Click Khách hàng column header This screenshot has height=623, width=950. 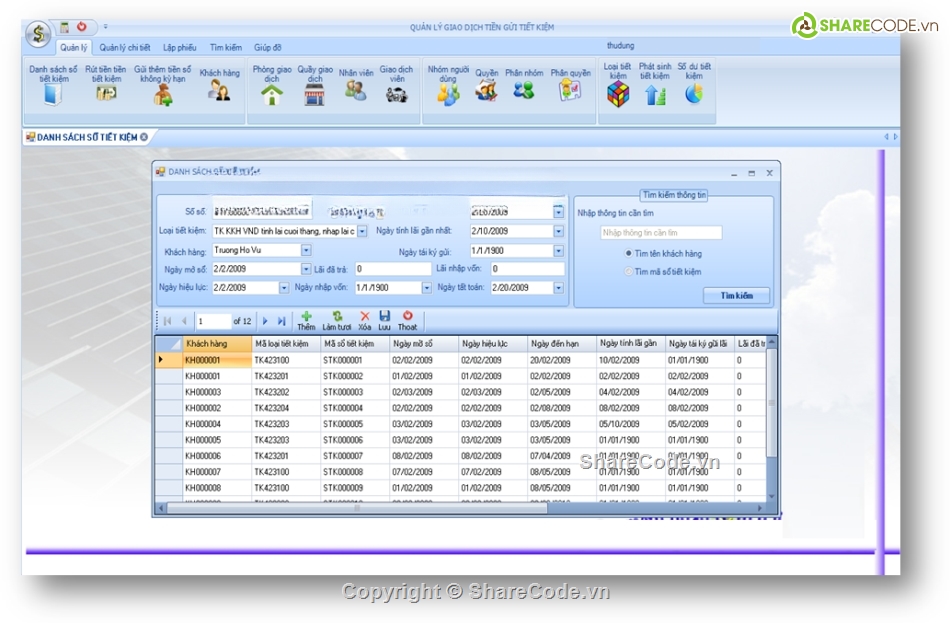tap(217, 344)
